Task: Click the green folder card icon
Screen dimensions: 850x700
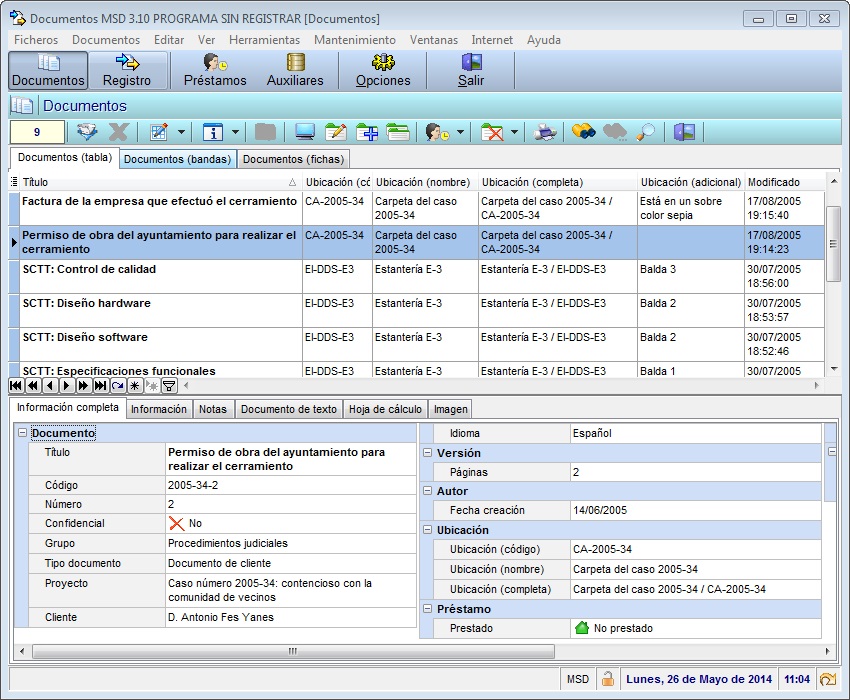Action: coord(398,132)
